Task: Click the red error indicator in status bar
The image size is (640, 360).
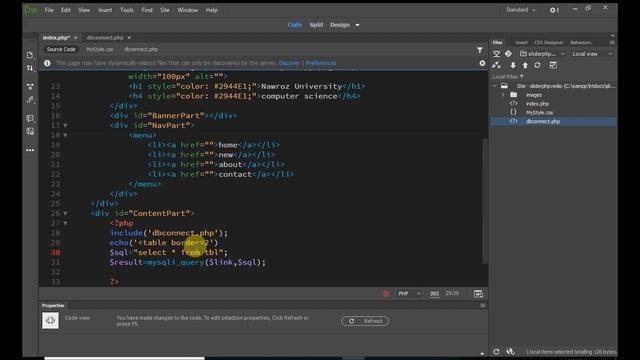Action: [x=386, y=293]
